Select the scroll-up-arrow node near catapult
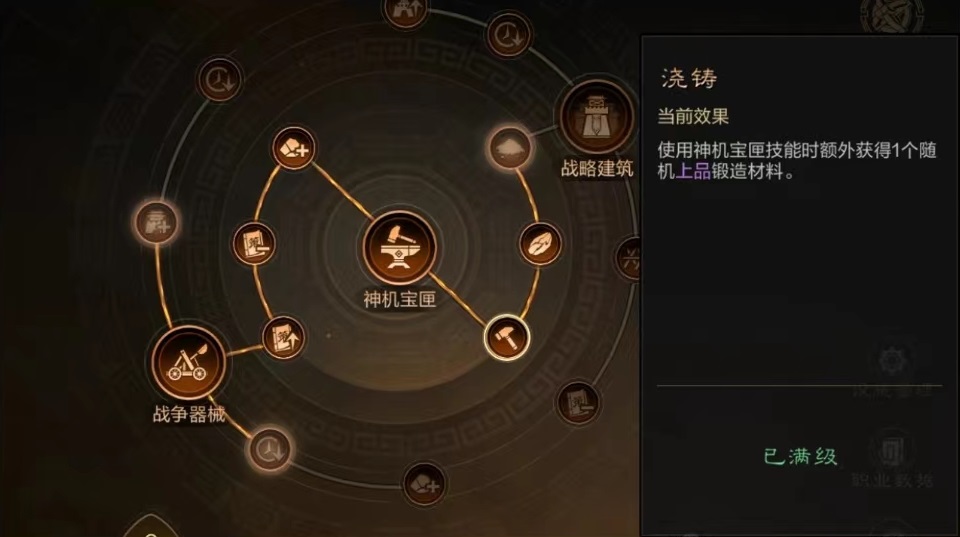 (x=283, y=337)
